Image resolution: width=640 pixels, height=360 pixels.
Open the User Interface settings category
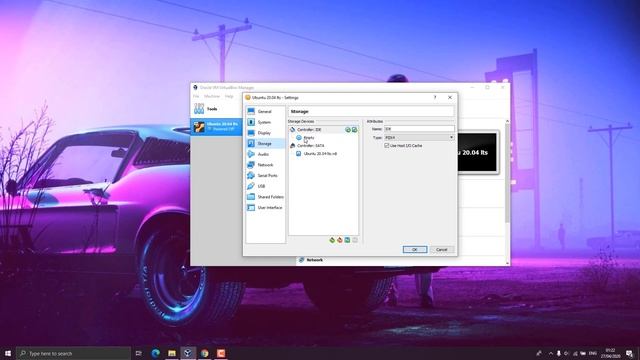265,207
